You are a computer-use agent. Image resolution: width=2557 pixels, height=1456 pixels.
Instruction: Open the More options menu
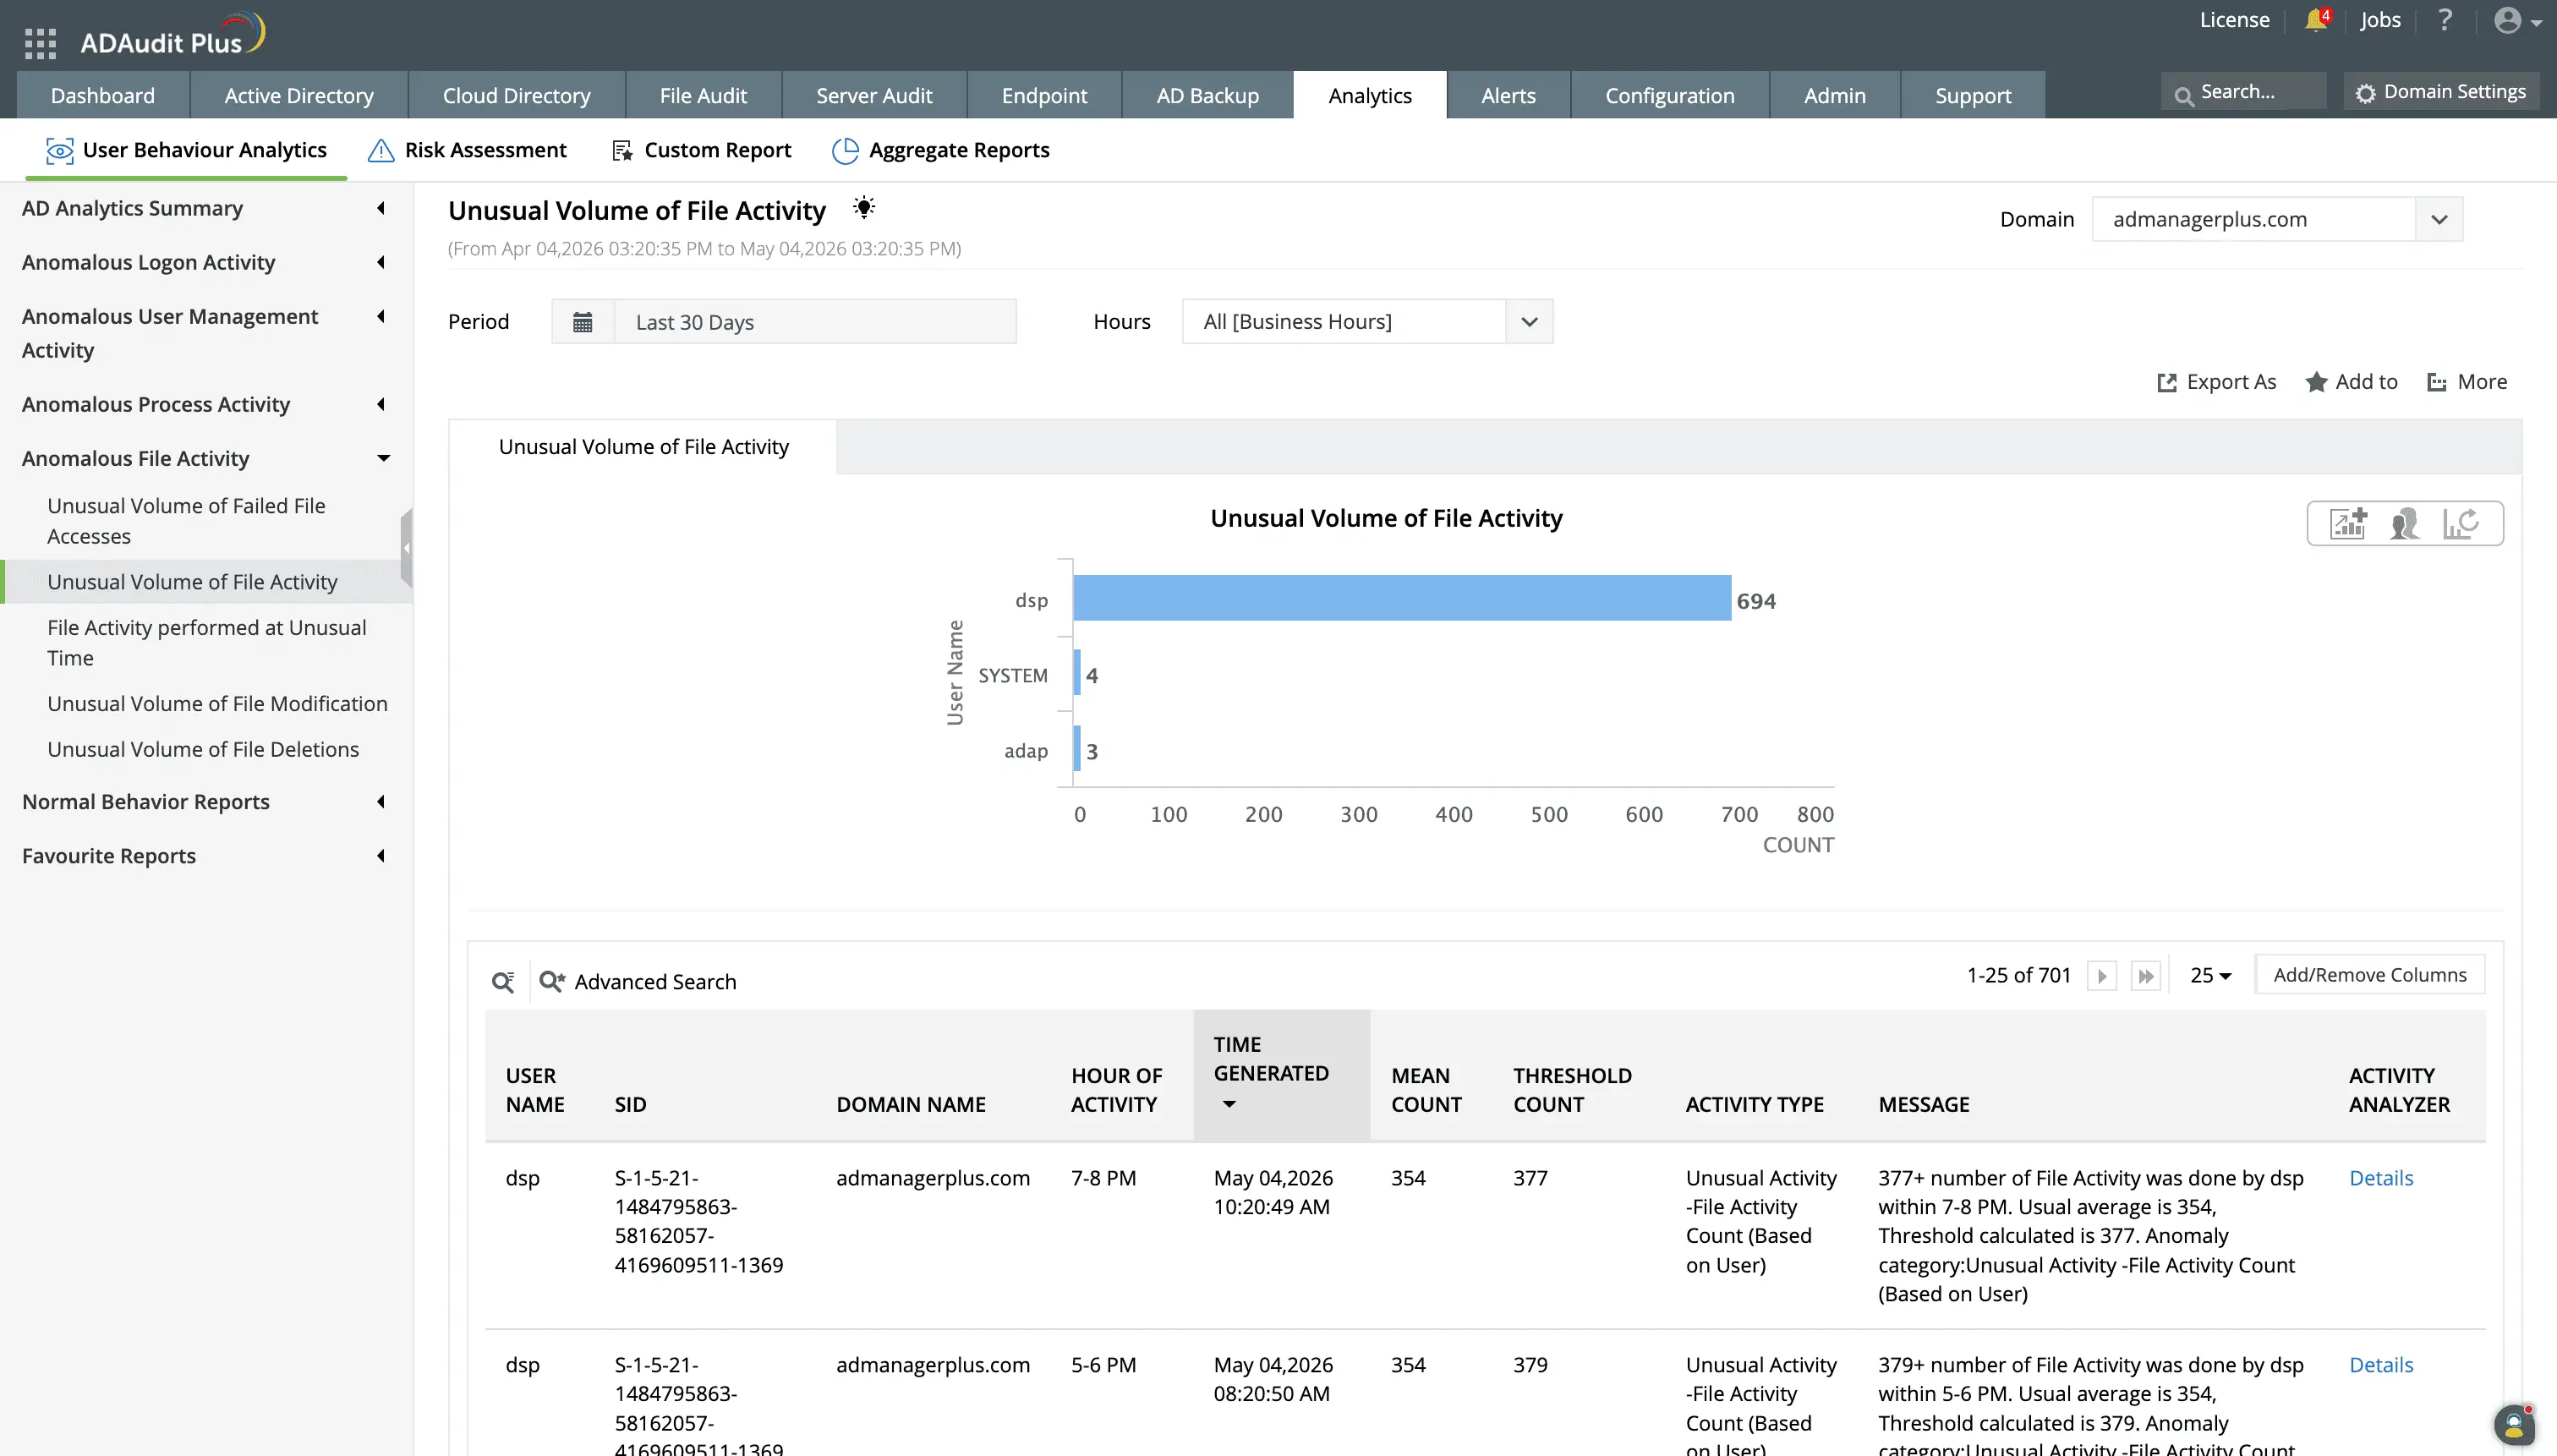pos(2467,382)
